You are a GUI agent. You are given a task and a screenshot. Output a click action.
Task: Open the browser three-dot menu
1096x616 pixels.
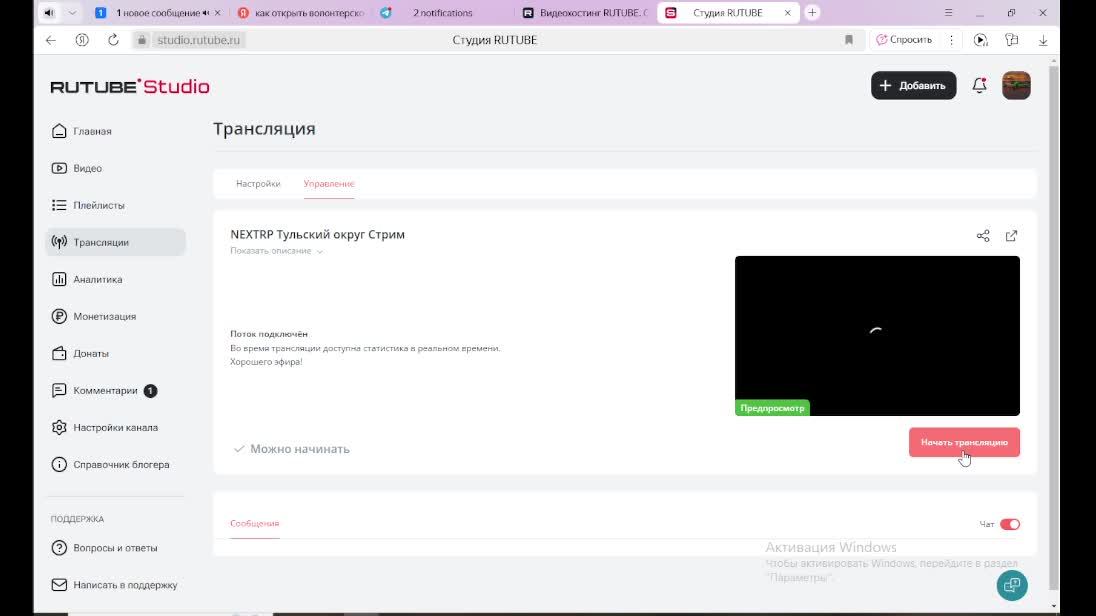(x=951, y=40)
